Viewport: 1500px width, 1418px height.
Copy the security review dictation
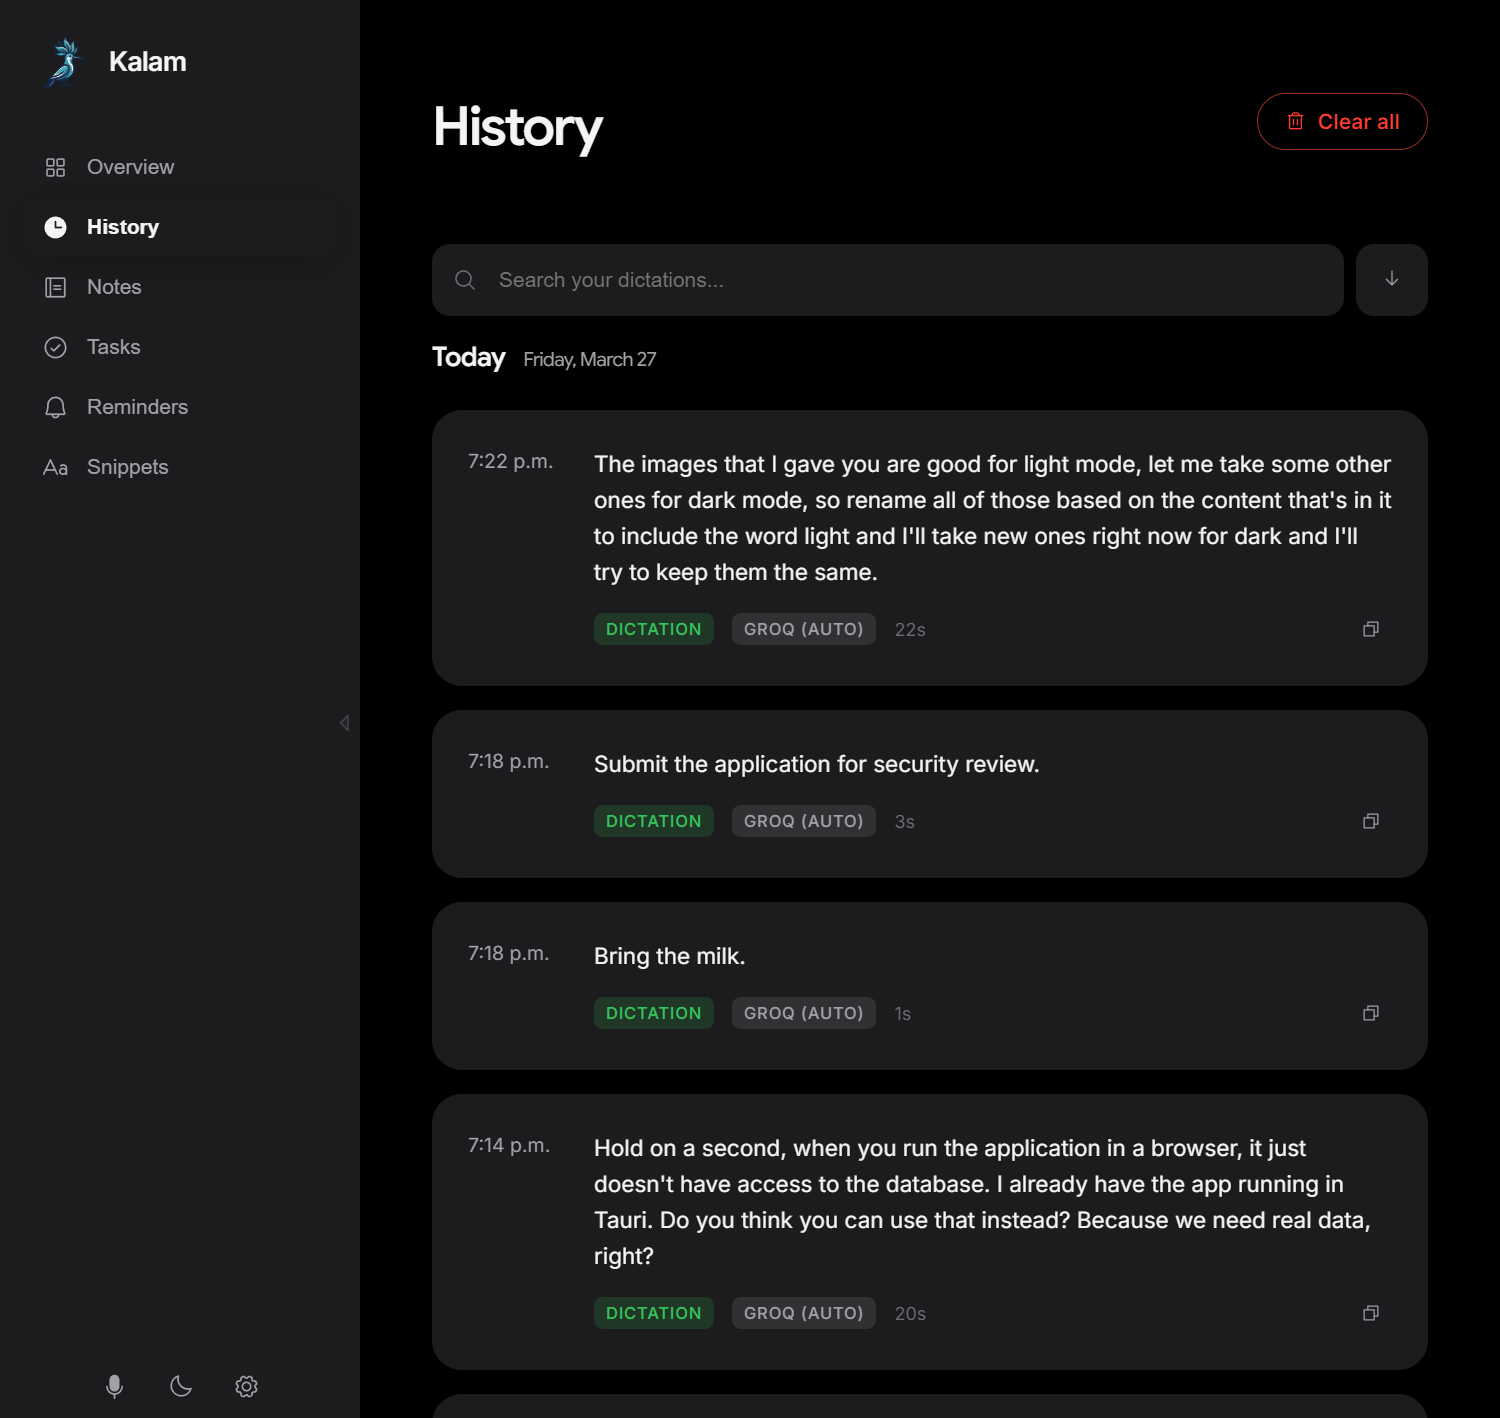coord(1371,821)
